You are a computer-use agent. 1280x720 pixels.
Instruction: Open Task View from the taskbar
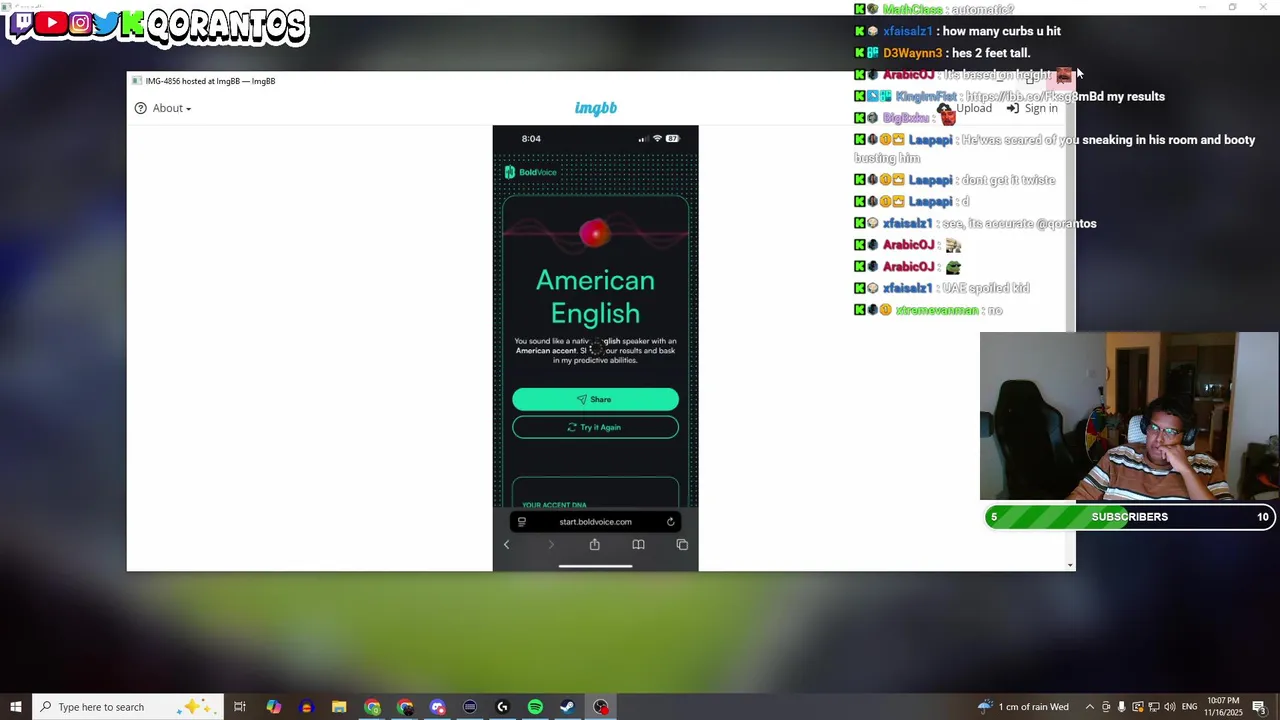pyautogui.click(x=240, y=707)
